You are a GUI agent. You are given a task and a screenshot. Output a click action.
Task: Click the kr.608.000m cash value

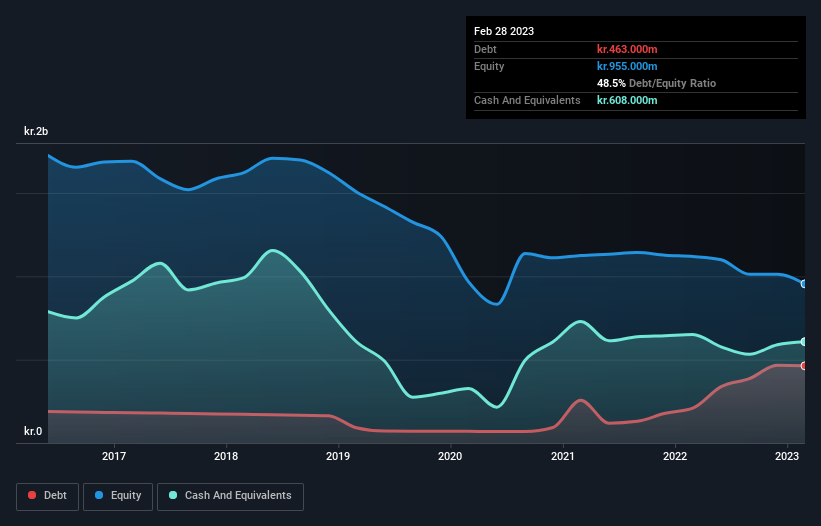[x=627, y=100]
